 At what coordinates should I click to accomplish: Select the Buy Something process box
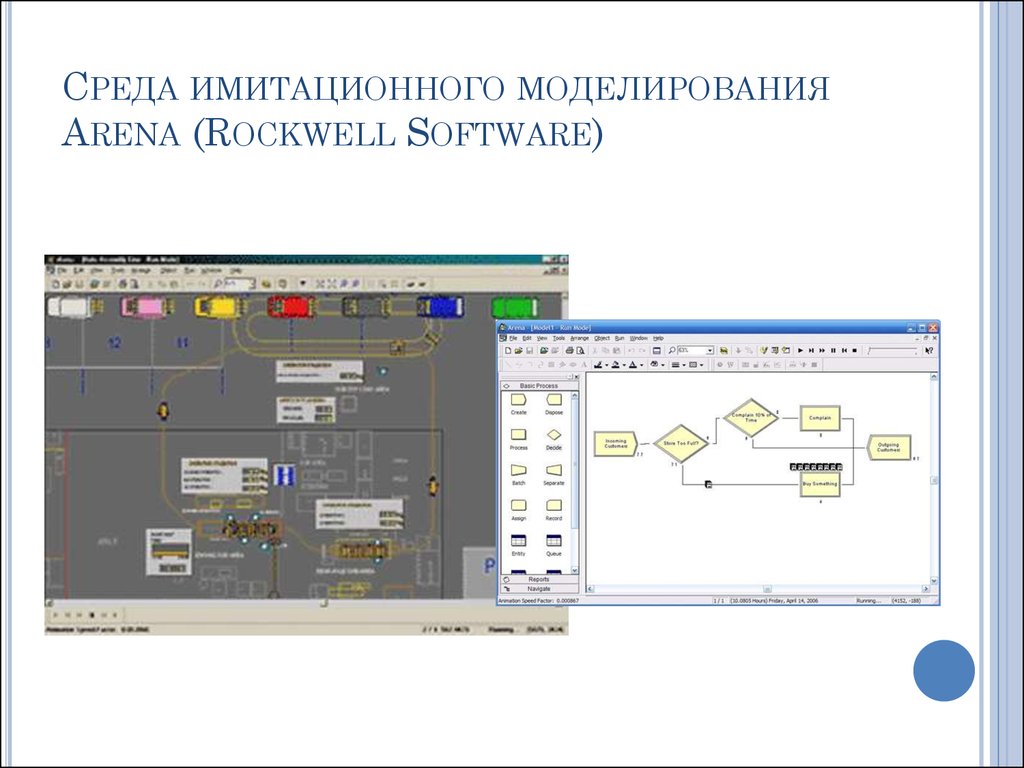[x=820, y=484]
